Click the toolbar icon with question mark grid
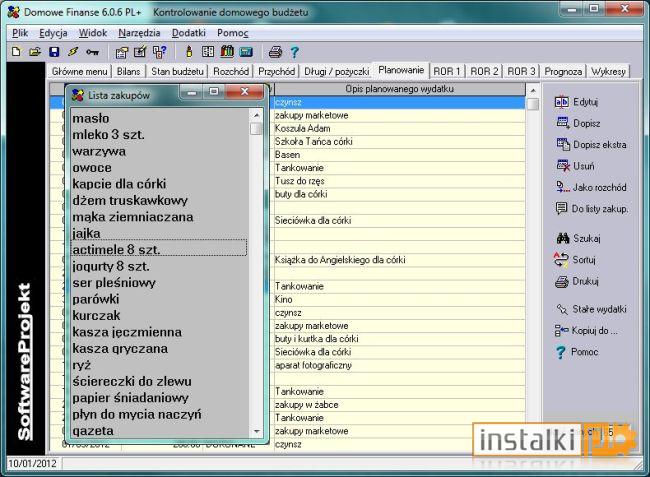The image size is (650, 477). point(159,52)
